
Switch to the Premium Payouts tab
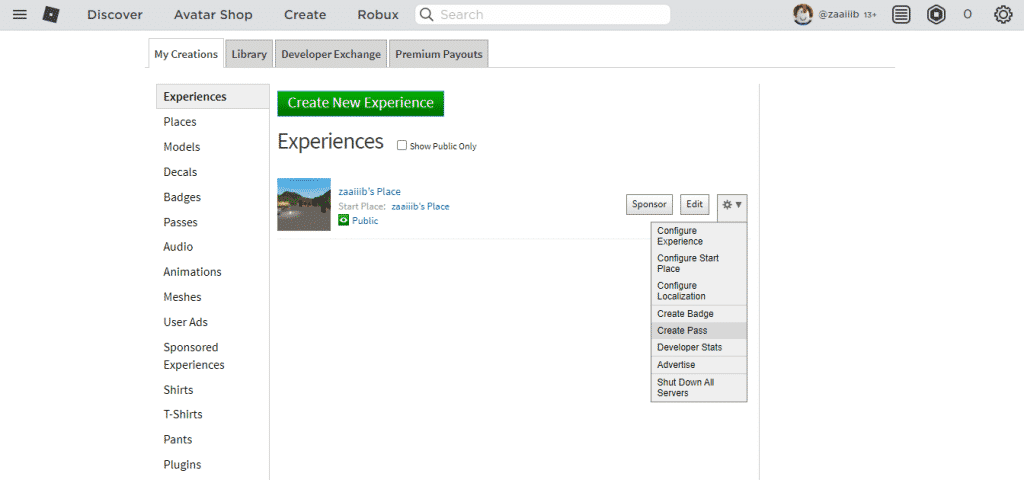click(438, 54)
